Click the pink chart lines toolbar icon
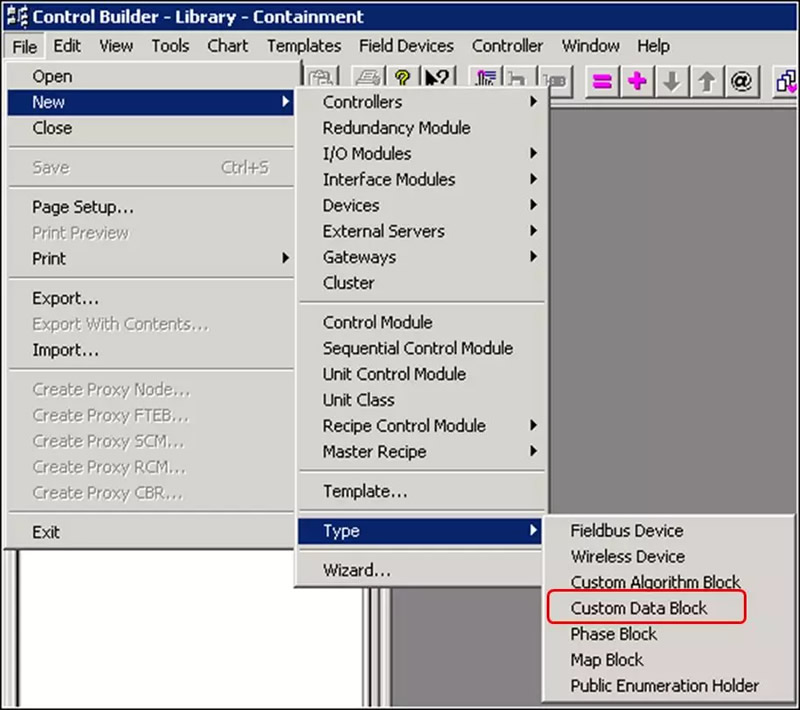The width and height of the screenshot is (800, 710). click(x=485, y=79)
